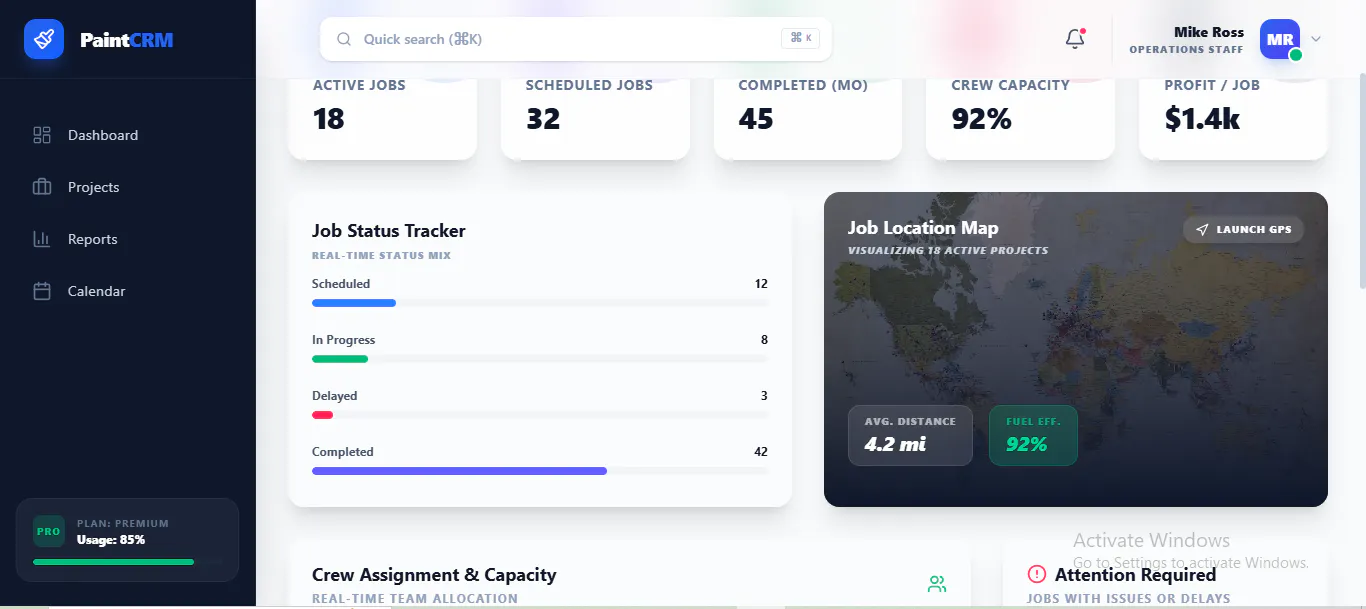Click the Real-Time Team Allocation subtitle

[x=415, y=598]
